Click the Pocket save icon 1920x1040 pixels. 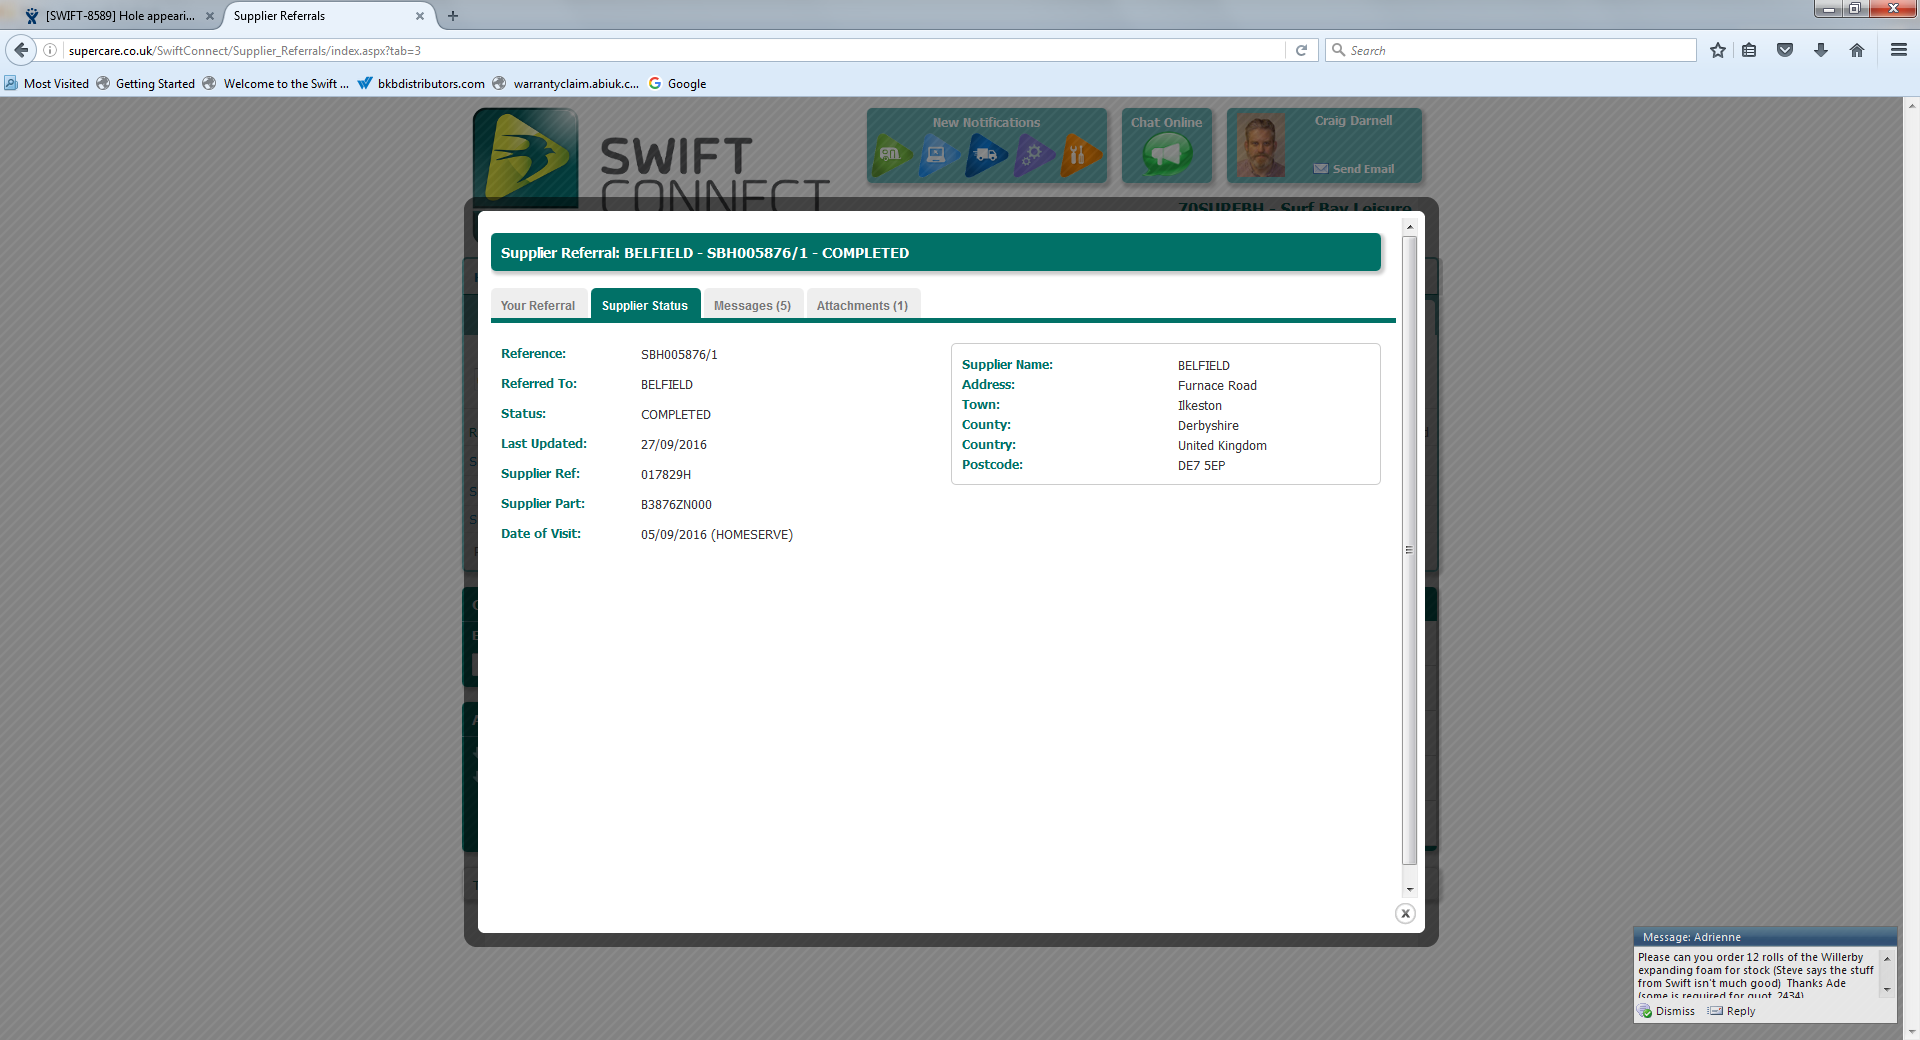(1785, 50)
